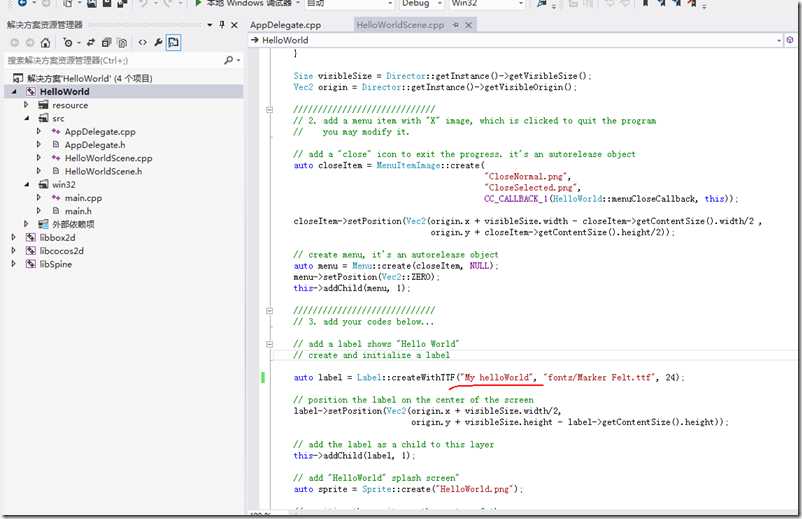Click "CloseSelected.png" string in code
Image resolution: width=802 pixels, height=519 pixels.
[530, 188]
